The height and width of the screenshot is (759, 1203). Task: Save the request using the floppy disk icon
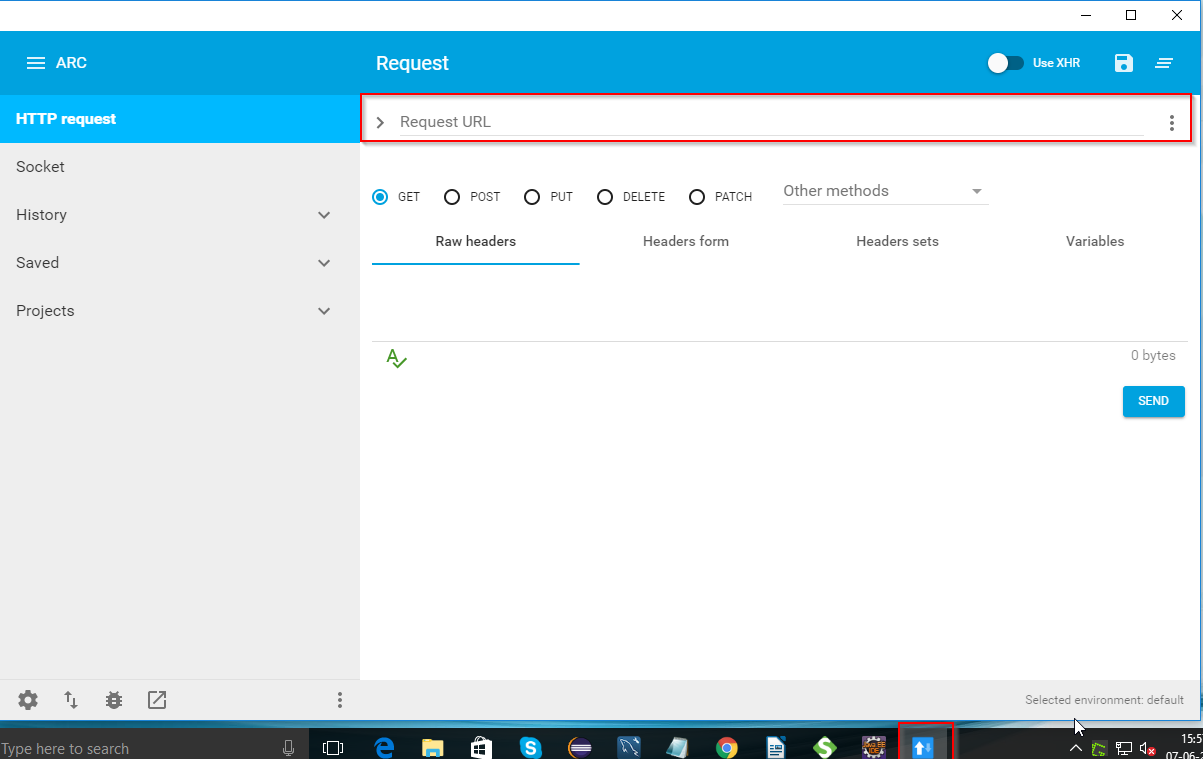pos(1123,62)
